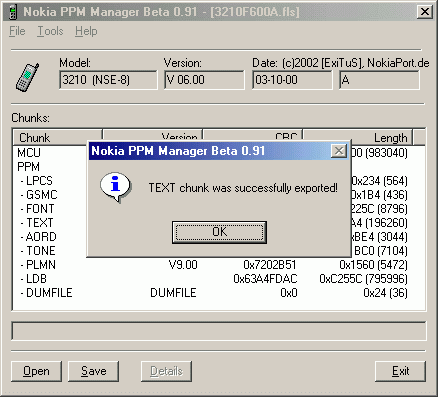438x397 pixels.
Task: Click the Exit button
Action: pyautogui.click(x=400, y=371)
